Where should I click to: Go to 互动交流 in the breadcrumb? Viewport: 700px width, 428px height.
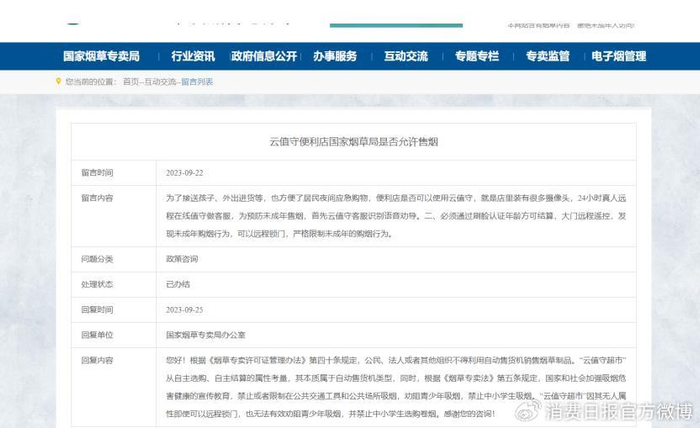160,82
